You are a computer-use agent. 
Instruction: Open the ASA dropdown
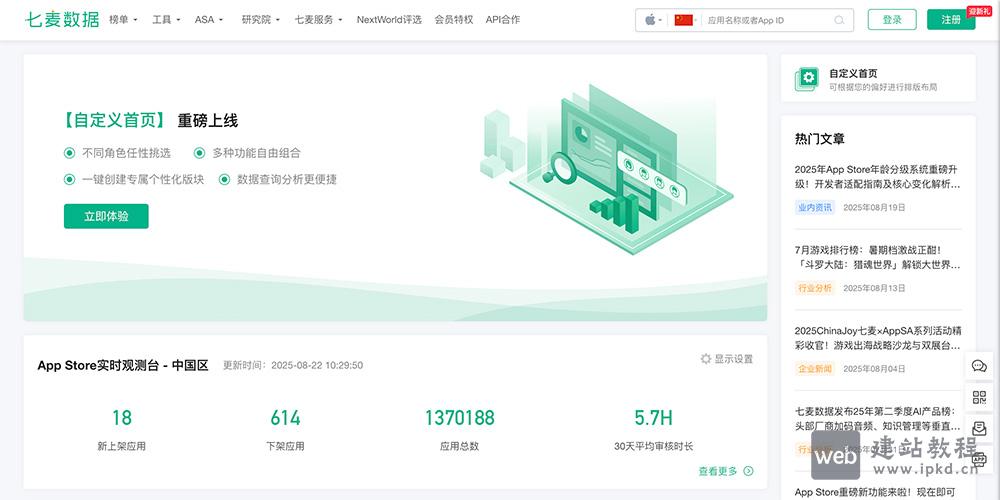[209, 20]
